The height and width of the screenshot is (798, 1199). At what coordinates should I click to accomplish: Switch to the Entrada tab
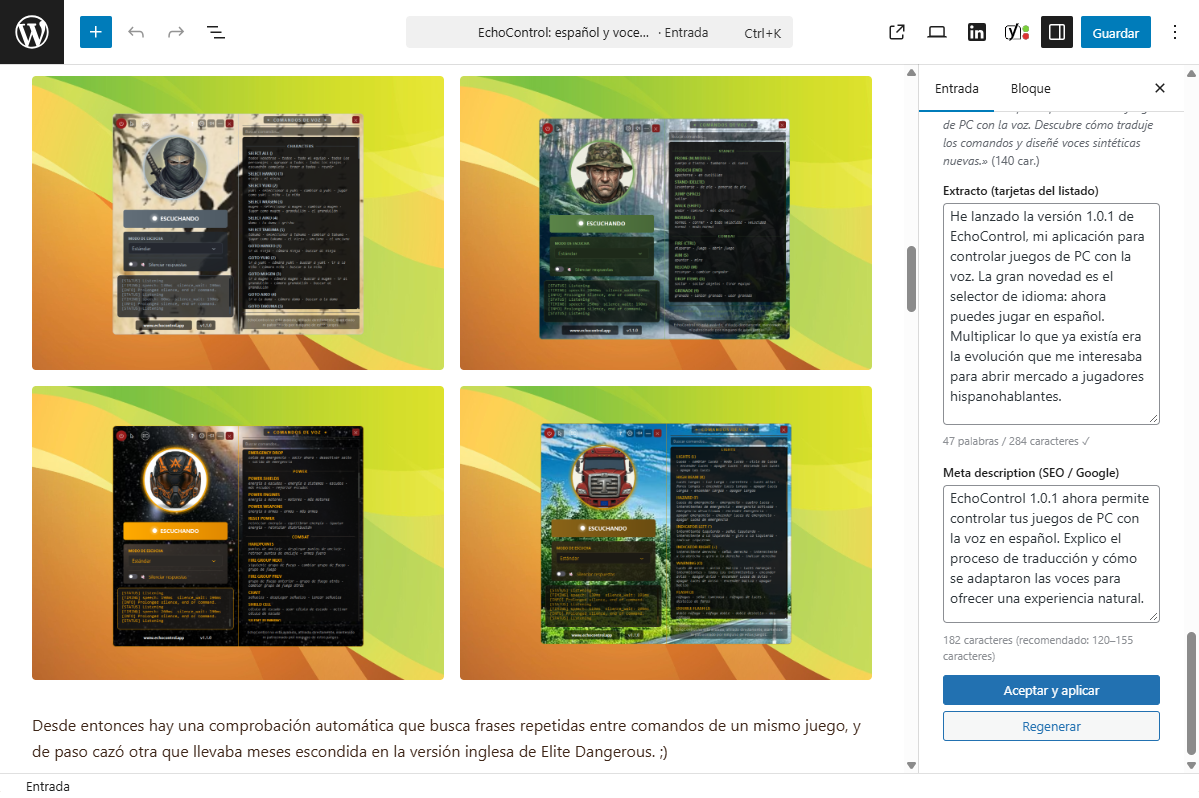click(957, 88)
